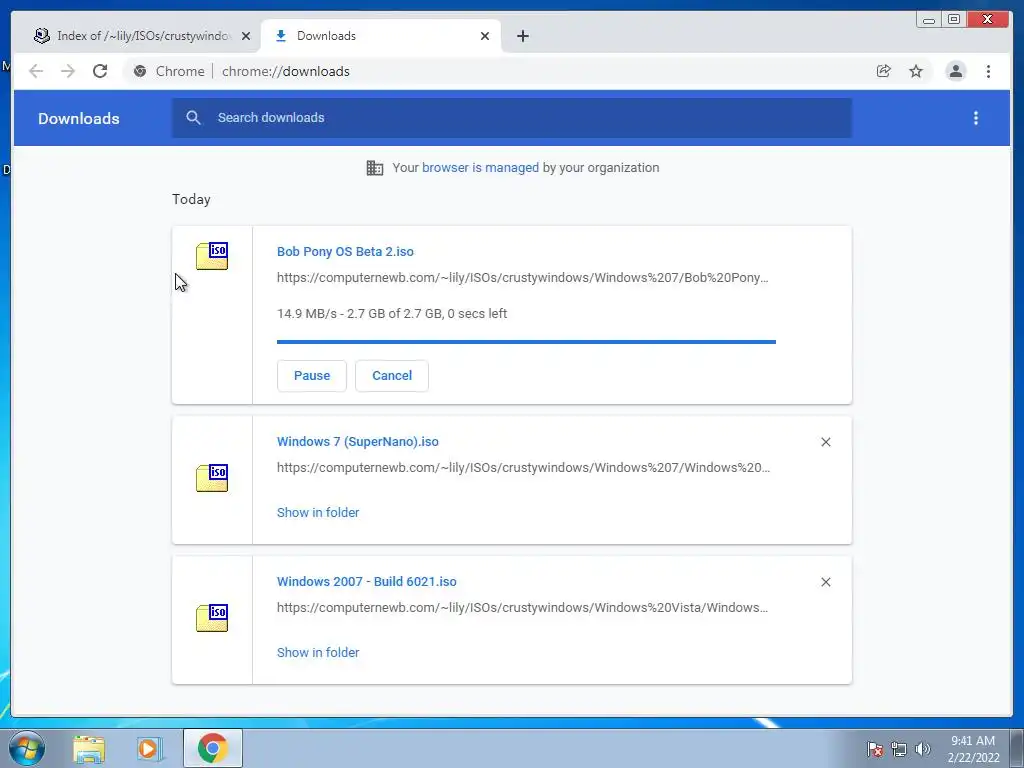The height and width of the screenshot is (768, 1024).
Task: Remove Windows 7 SuperNano from the list
Action: coord(825,442)
